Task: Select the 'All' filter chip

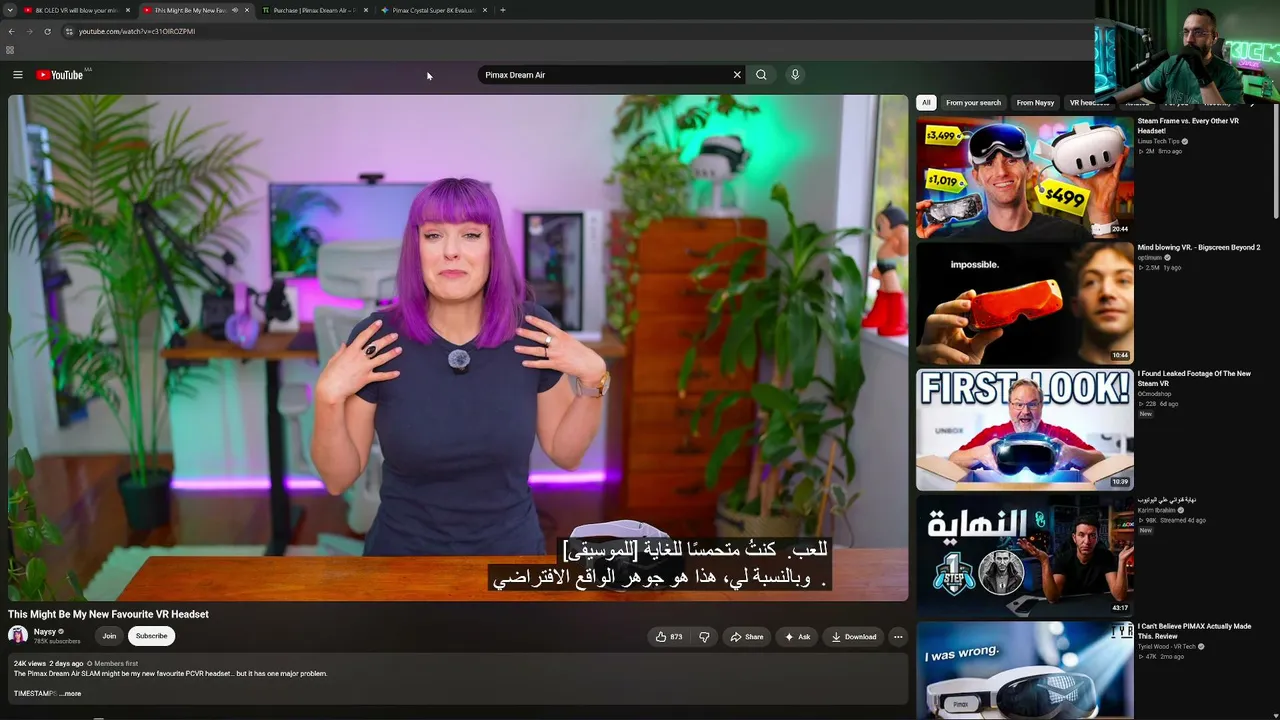Action: click(x=926, y=102)
